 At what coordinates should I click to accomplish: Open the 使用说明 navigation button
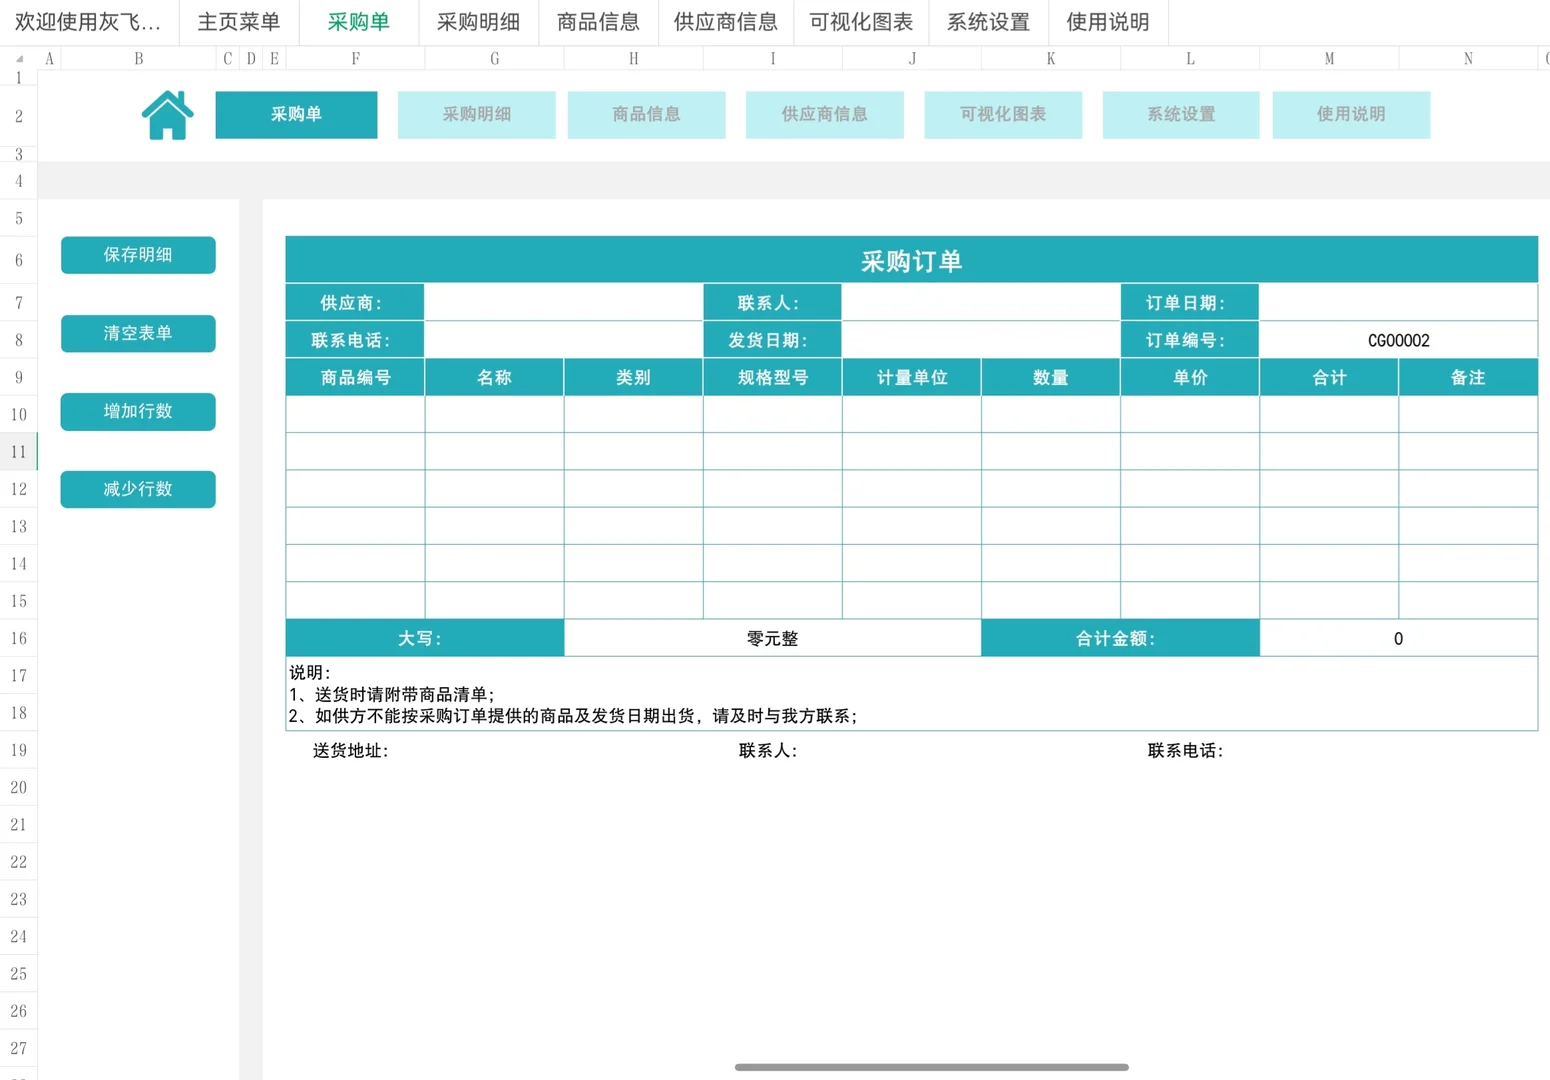(1351, 114)
